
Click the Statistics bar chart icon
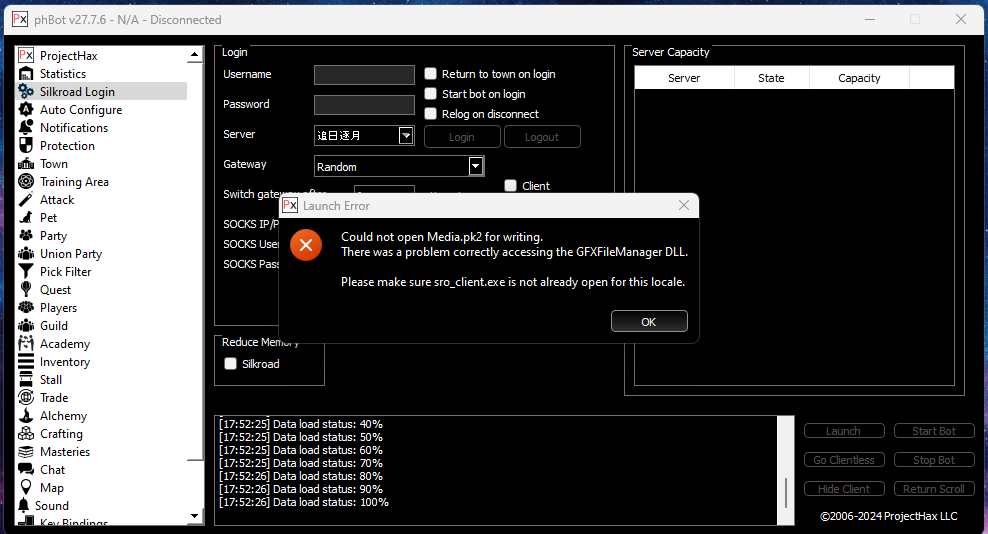point(26,74)
